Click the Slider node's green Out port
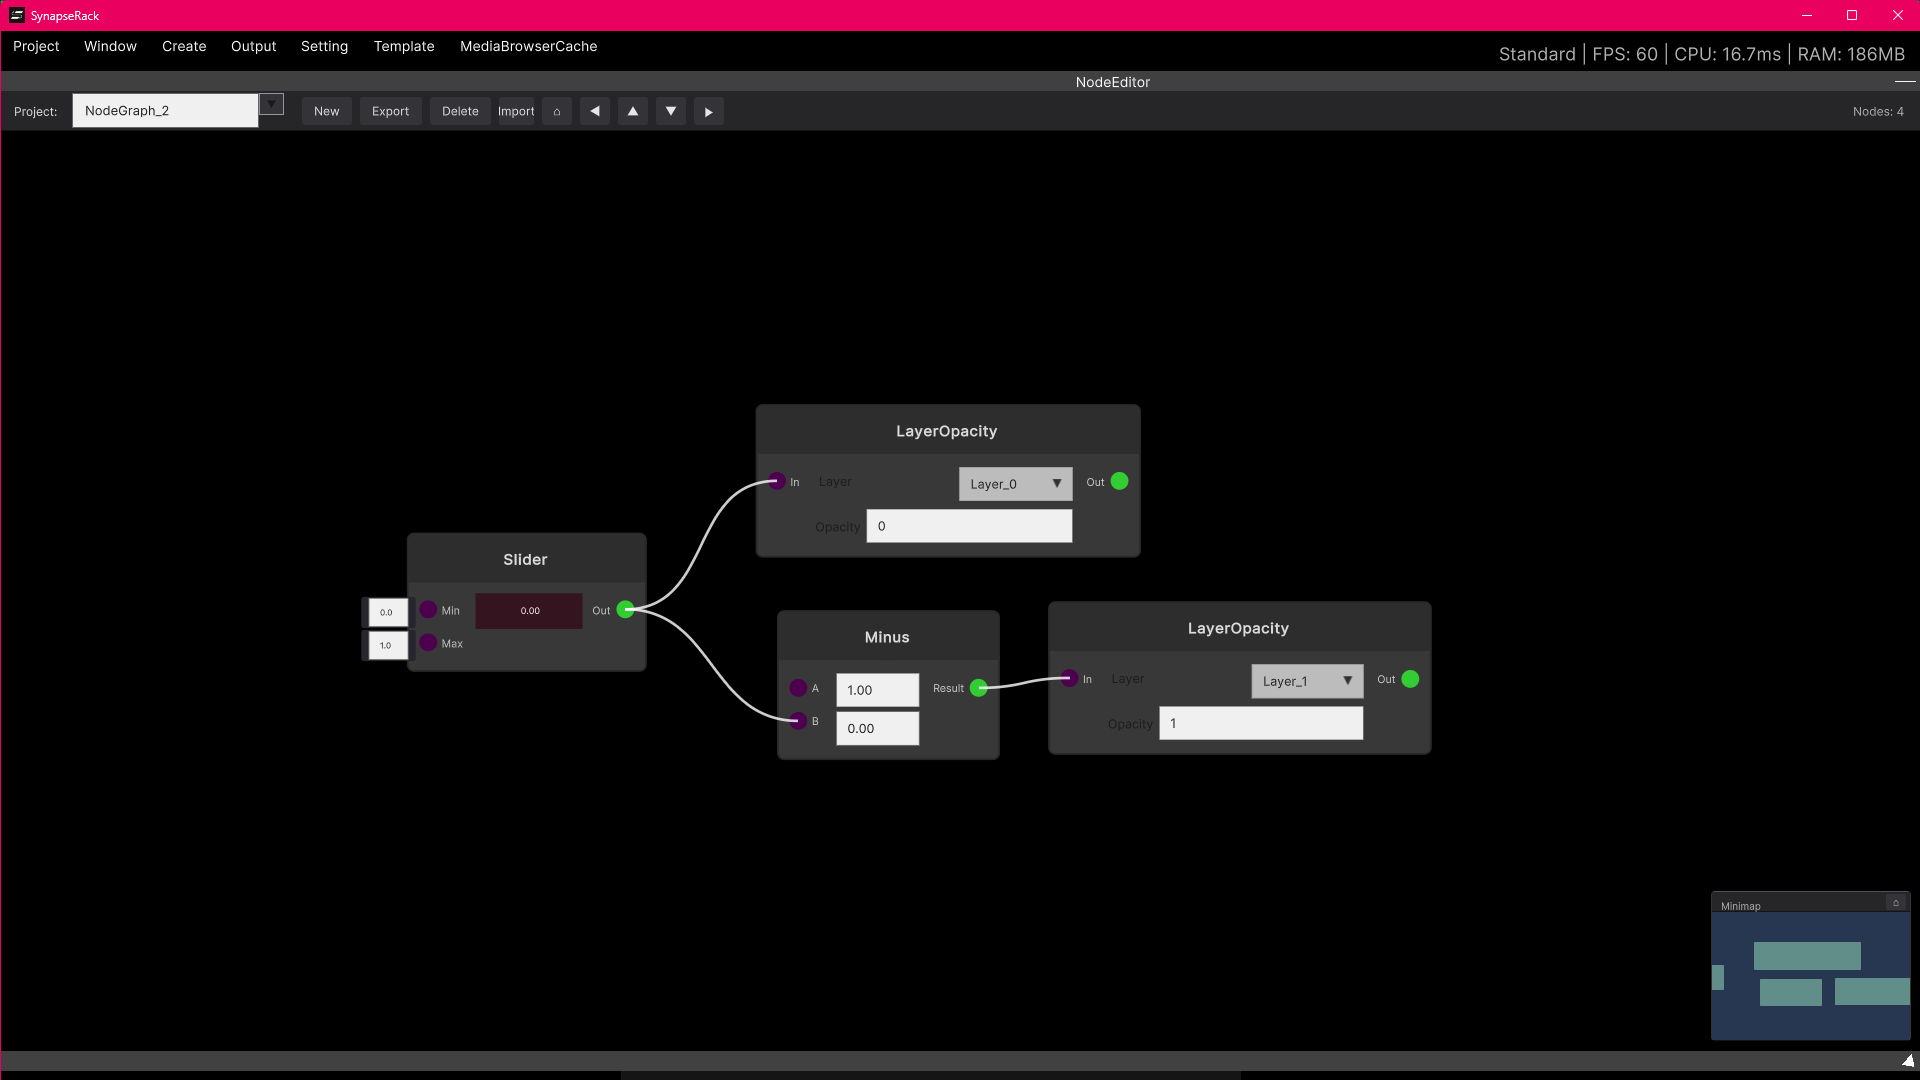 click(625, 610)
